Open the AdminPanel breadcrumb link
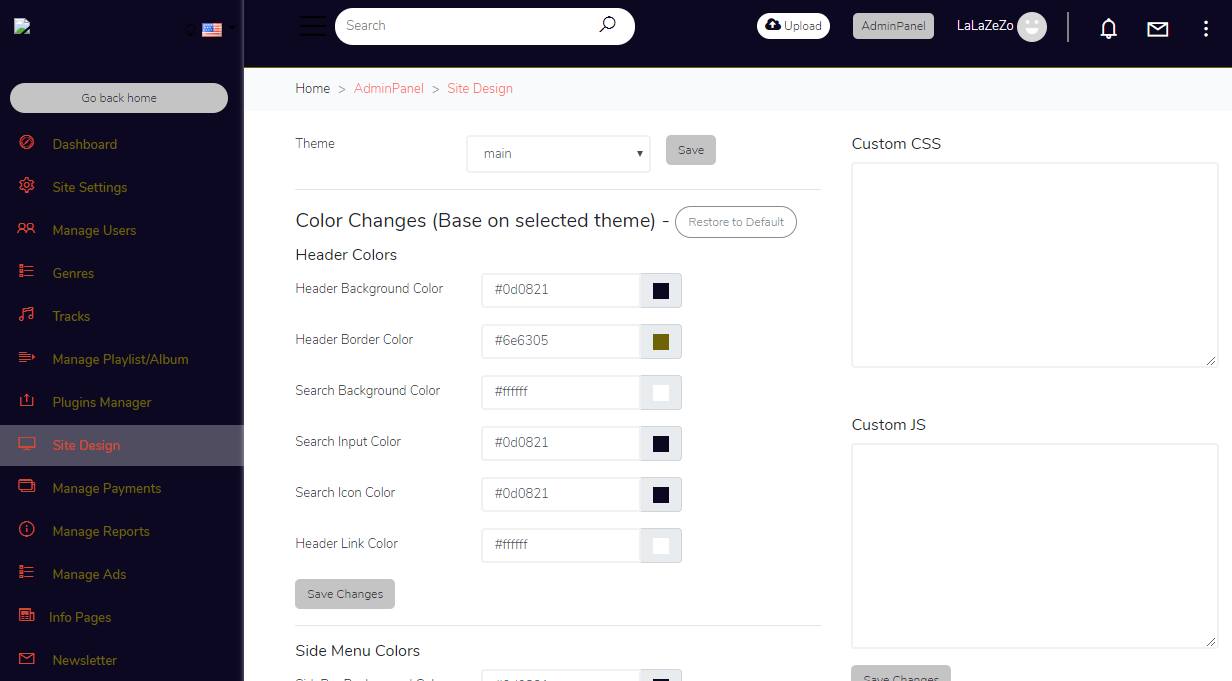This screenshot has width=1232, height=681. point(389,88)
